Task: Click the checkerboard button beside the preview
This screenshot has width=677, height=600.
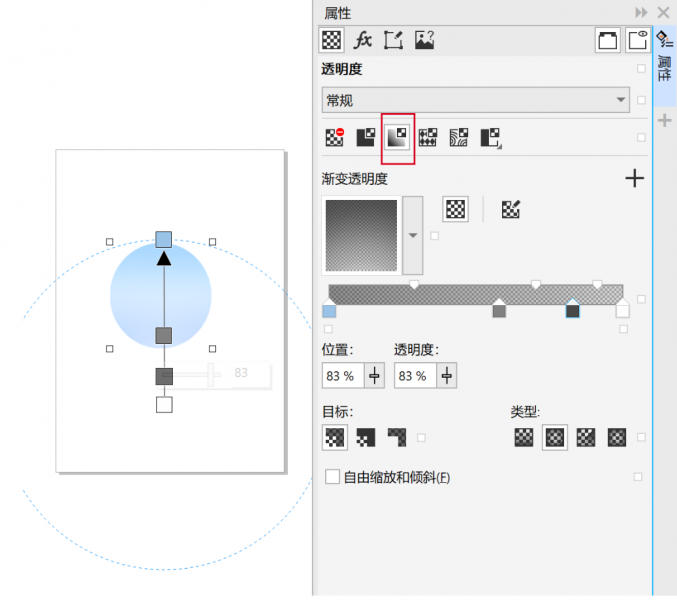Action: click(x=455, y=209)
